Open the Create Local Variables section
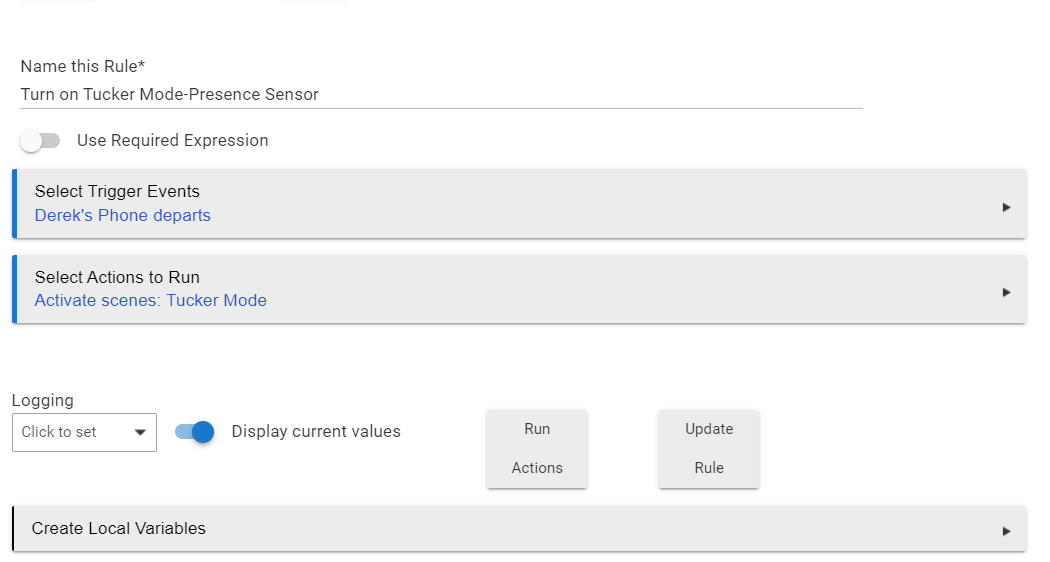The image size is (1050, 562). click(520, 529)
